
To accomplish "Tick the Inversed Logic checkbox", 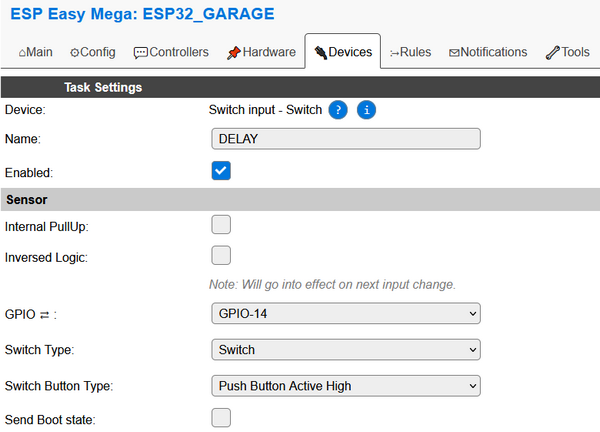I will click(221, 255).
